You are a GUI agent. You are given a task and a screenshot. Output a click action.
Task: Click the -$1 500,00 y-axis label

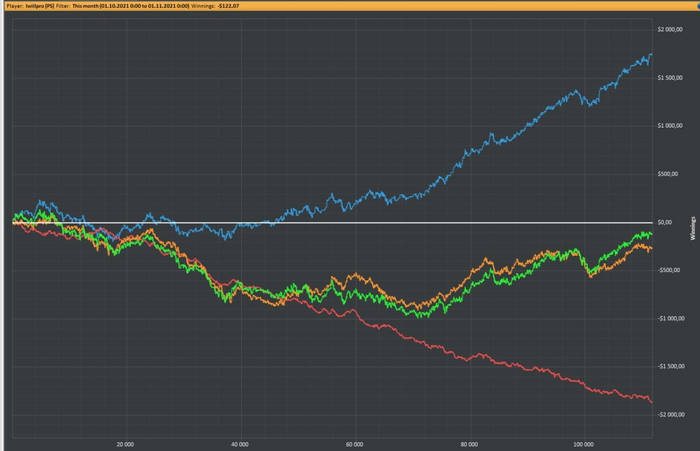tap(671, 366)
